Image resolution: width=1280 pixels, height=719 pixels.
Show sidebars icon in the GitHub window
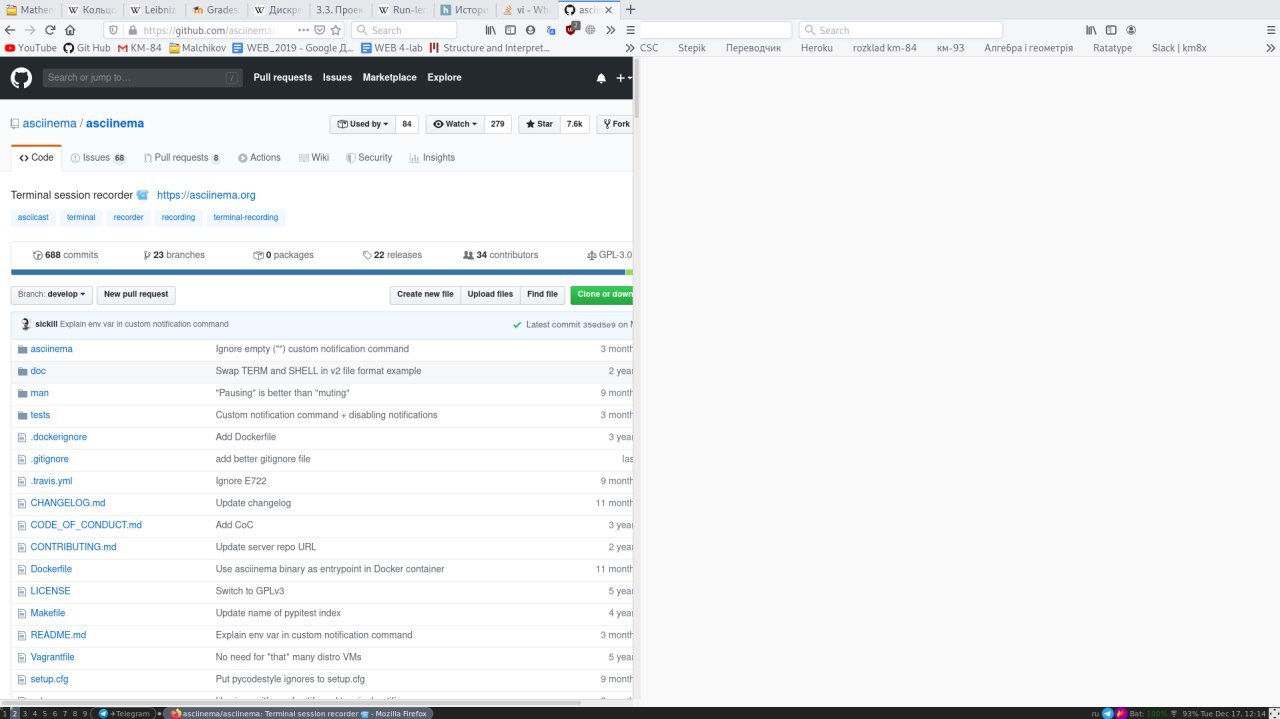coord(511,30)
